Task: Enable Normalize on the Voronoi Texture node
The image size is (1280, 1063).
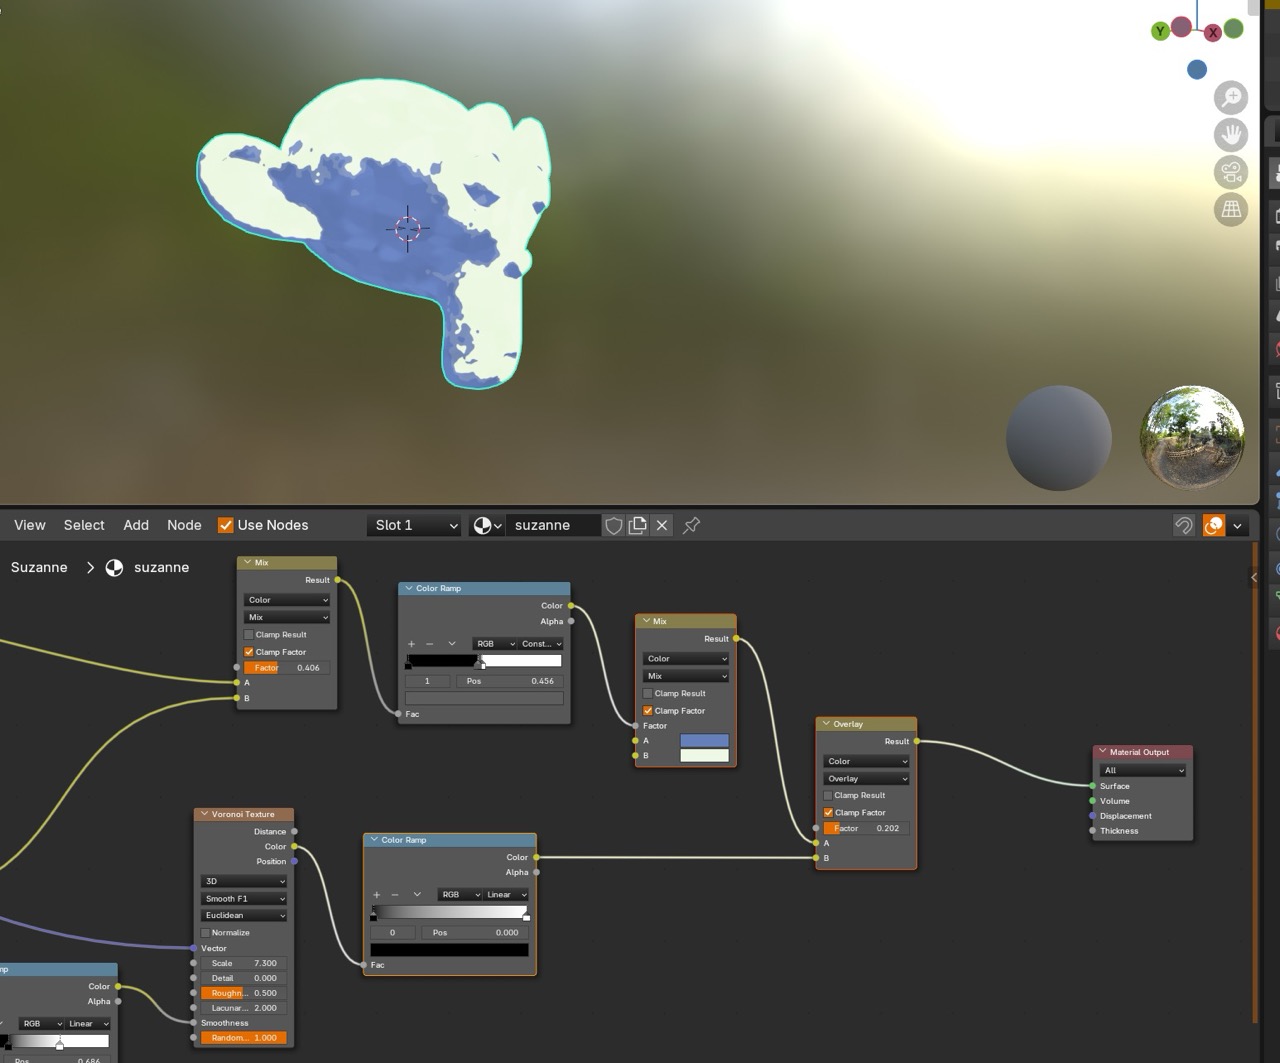Action: tap(206, 933)
